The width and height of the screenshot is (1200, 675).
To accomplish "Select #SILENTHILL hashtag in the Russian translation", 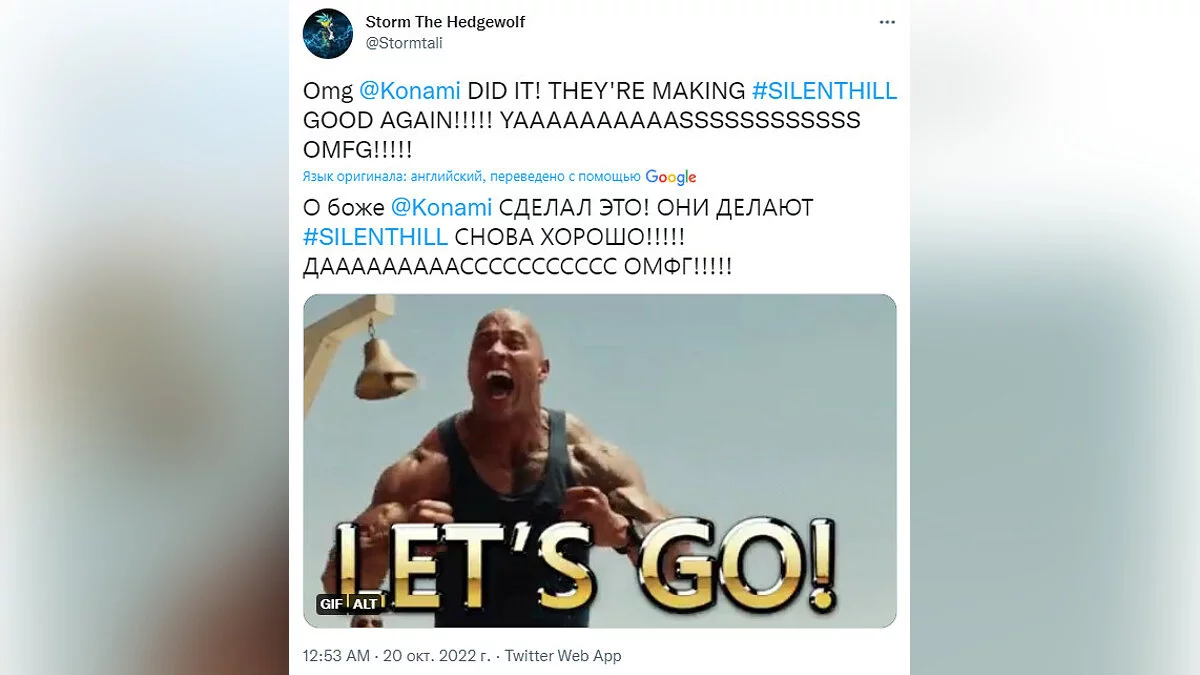I will (375, 238).
